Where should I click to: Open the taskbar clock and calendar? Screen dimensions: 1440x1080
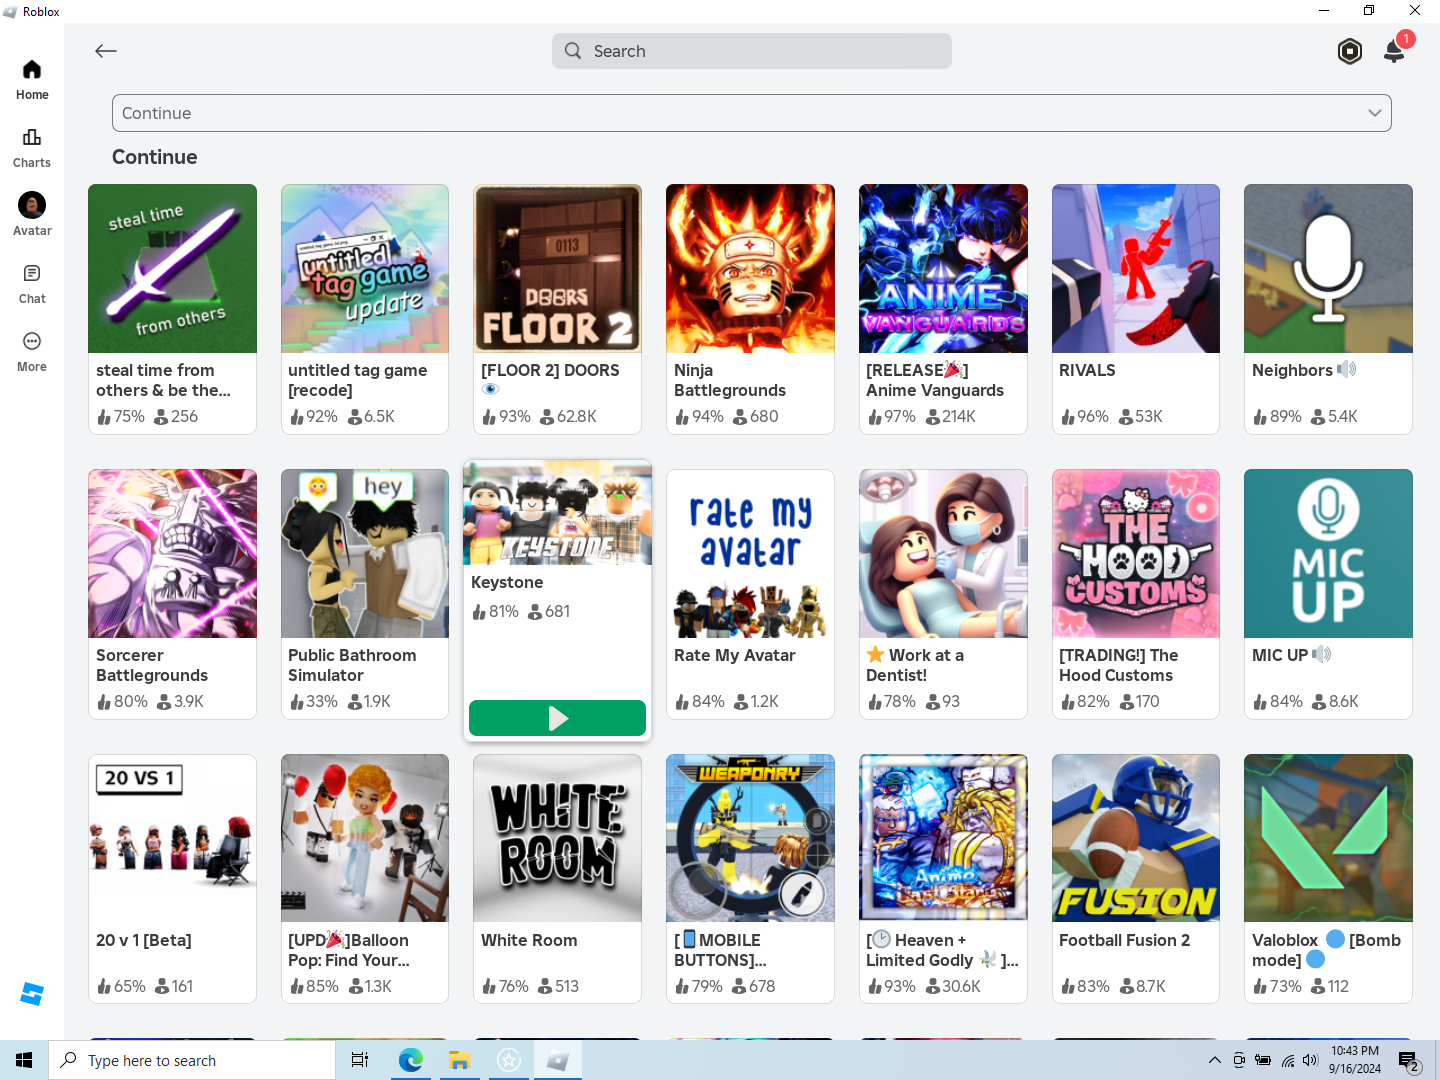pyautogui.click(x=1355, y=1060)
